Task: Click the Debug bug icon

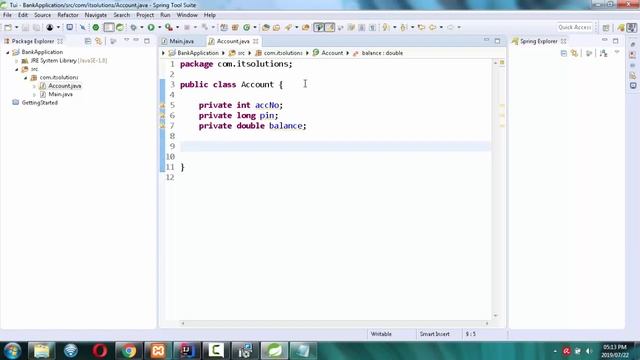Action: click(x=133, y=27)
